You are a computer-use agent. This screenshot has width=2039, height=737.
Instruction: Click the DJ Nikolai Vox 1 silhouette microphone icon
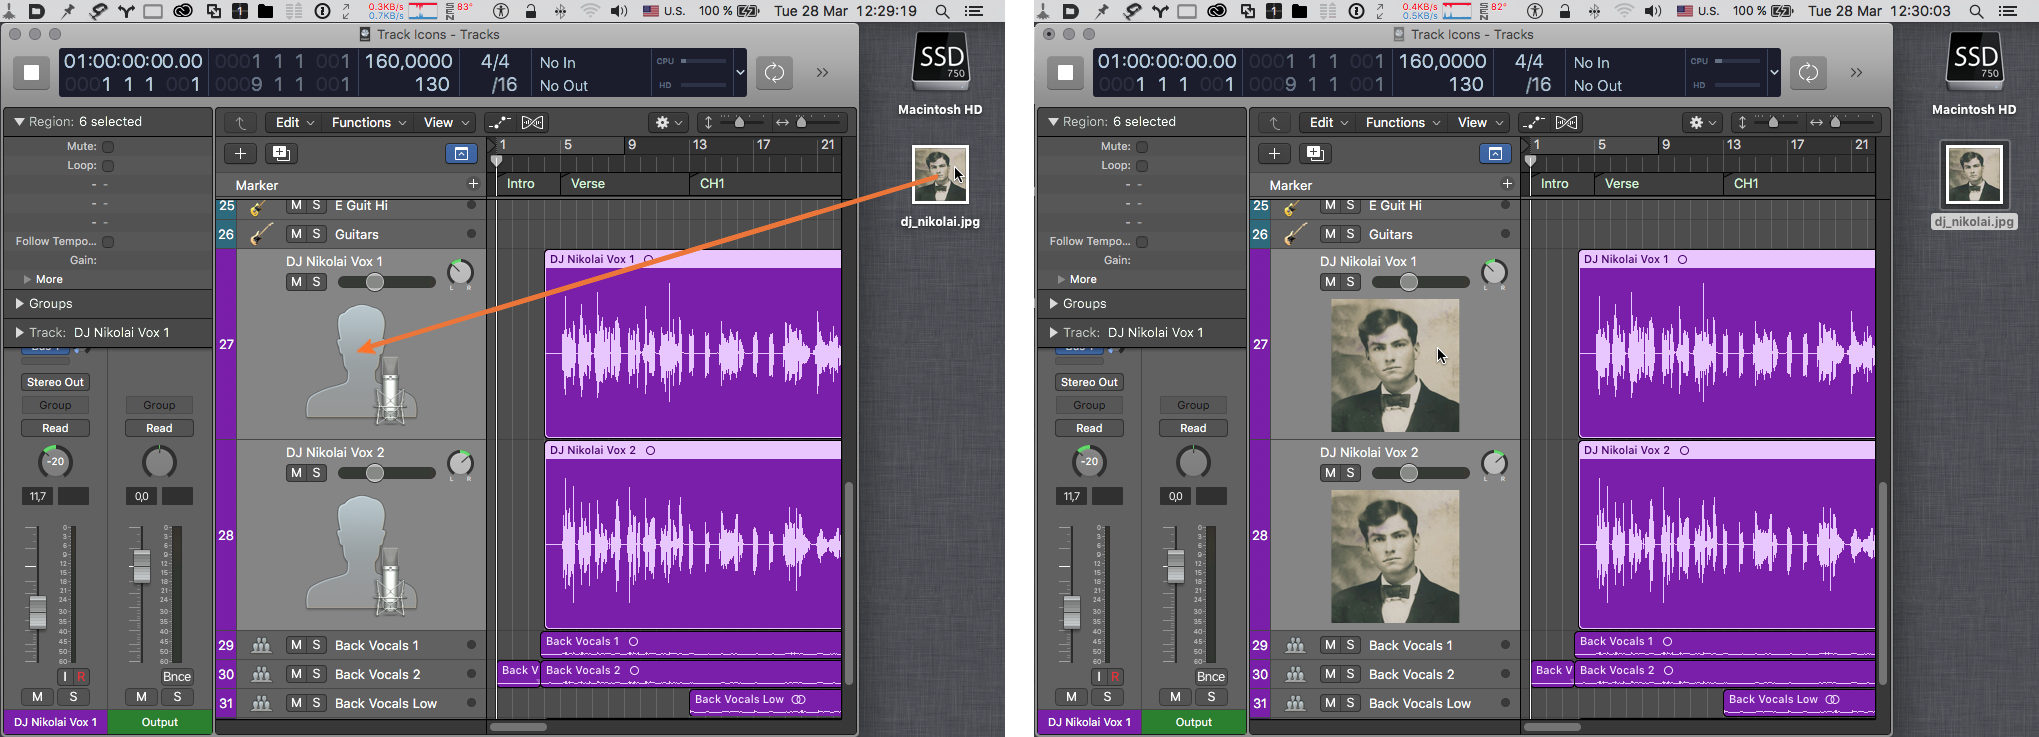[x=361, y=363]
